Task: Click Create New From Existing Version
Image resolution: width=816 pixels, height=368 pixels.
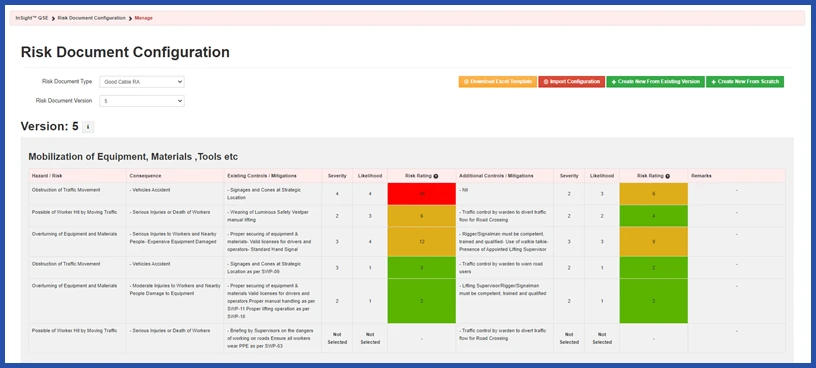Action: coord(655,82)
